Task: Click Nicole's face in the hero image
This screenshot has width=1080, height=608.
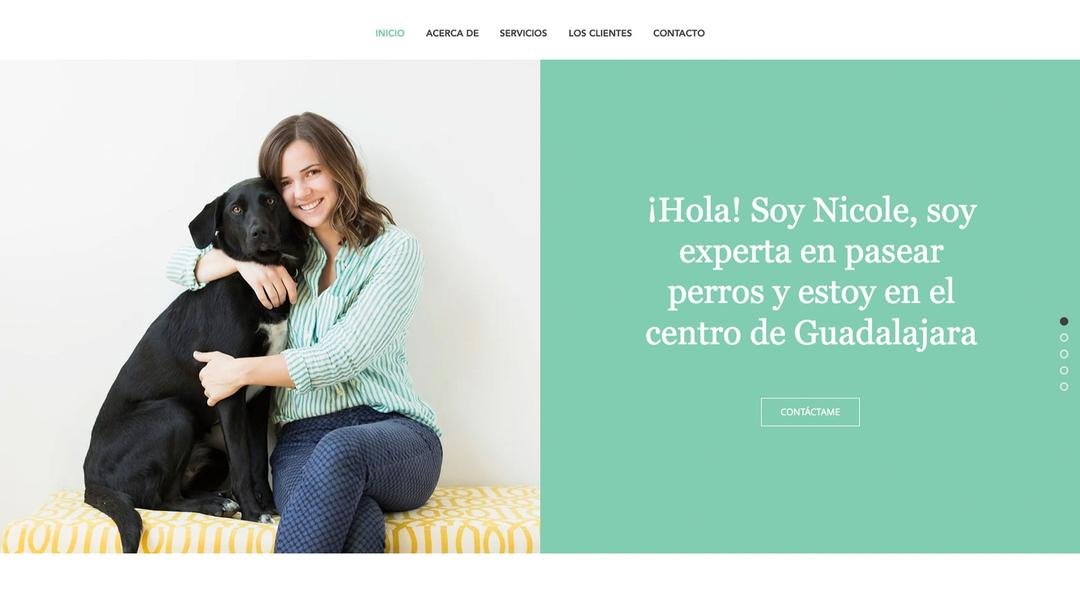Action: [308, 182]
